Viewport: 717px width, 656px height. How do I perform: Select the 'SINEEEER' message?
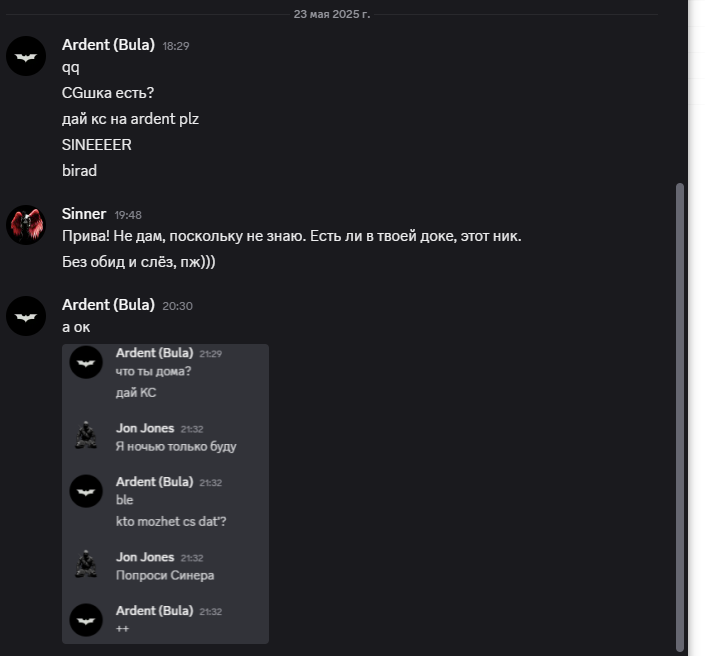click(x=96, y=145)
